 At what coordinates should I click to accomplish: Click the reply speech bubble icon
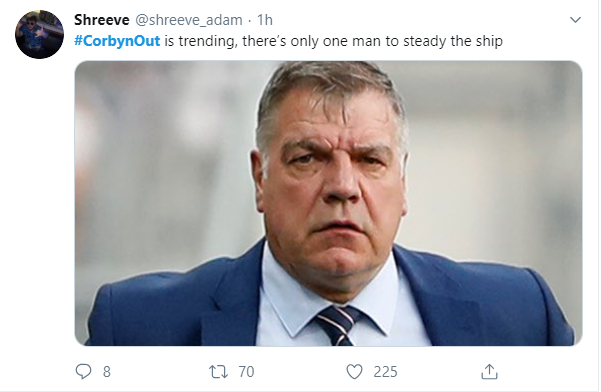point(83,371)
